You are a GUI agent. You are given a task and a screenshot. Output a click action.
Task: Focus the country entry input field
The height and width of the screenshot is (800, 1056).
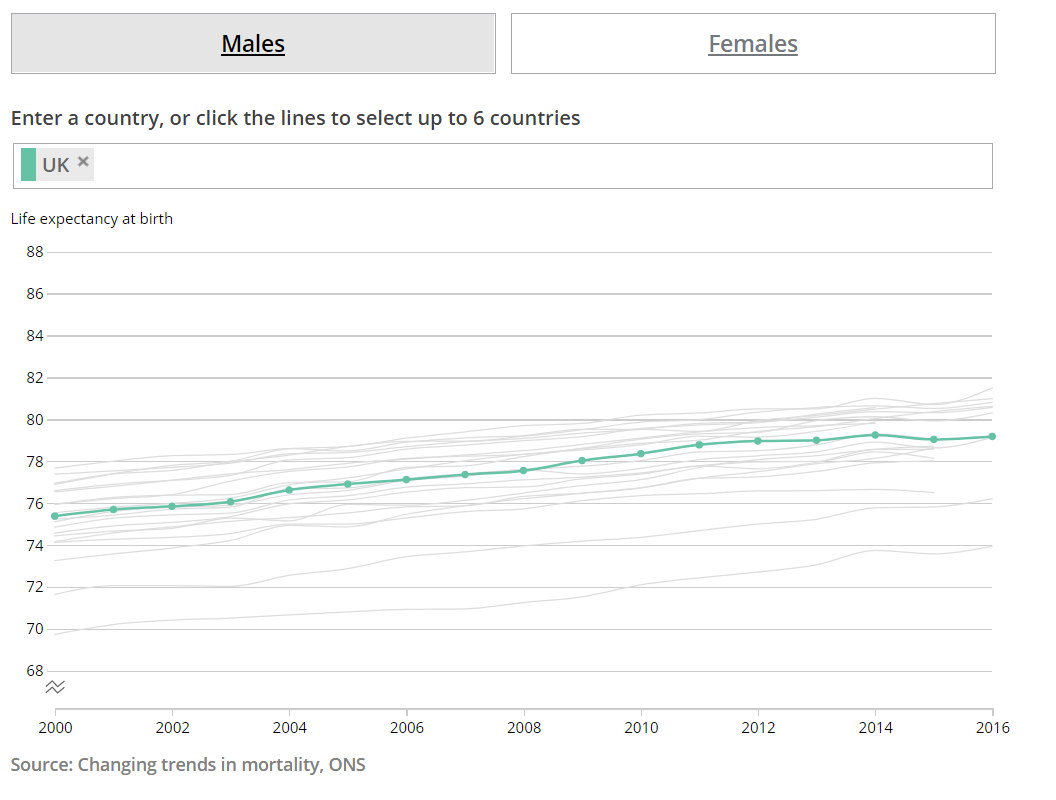(x=540, y=166)
